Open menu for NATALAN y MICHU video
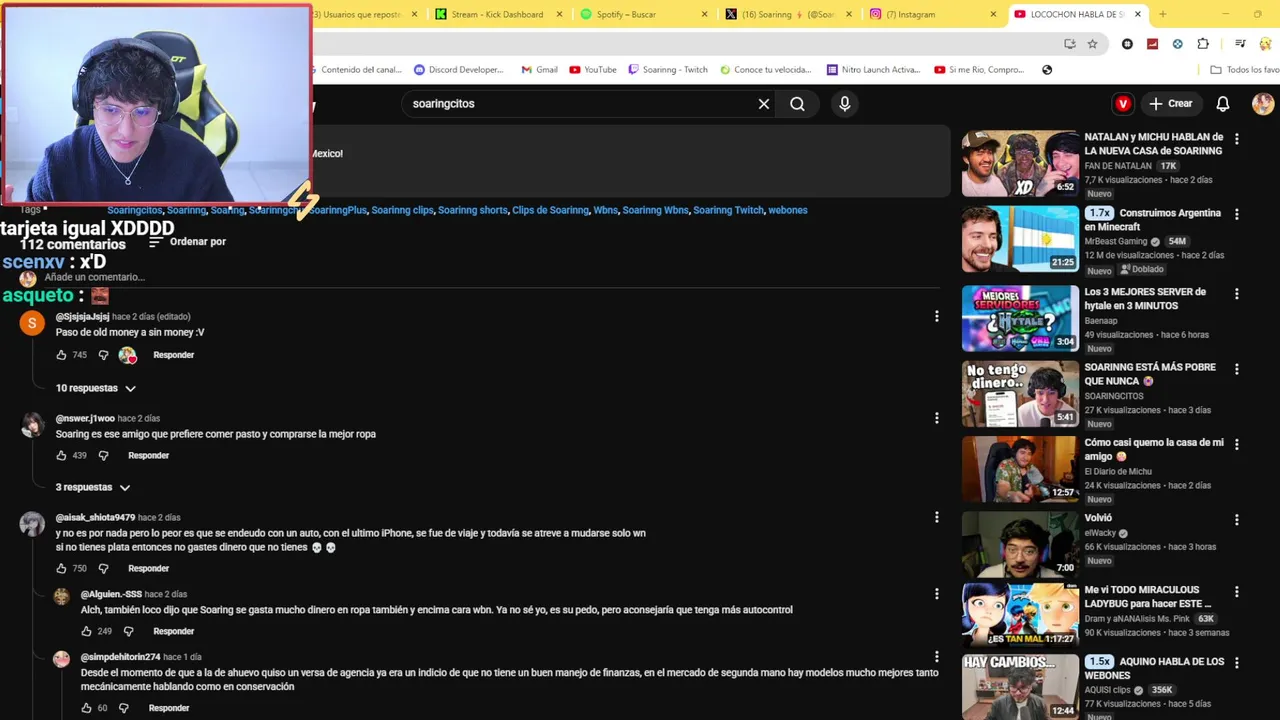Screen dimensions: 1280x720 click(1237, 140)
